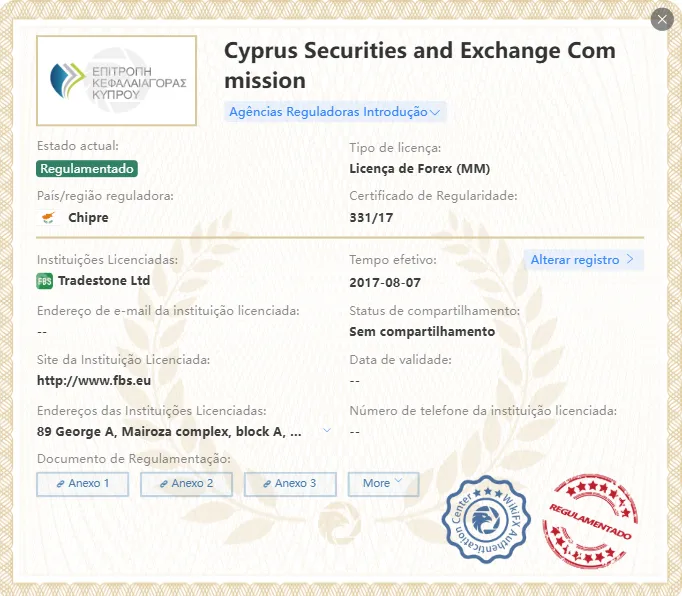Open Alterar registro link
Image resolution: width=682 pixels, height=596 pixels.
(x=583, y=260)
